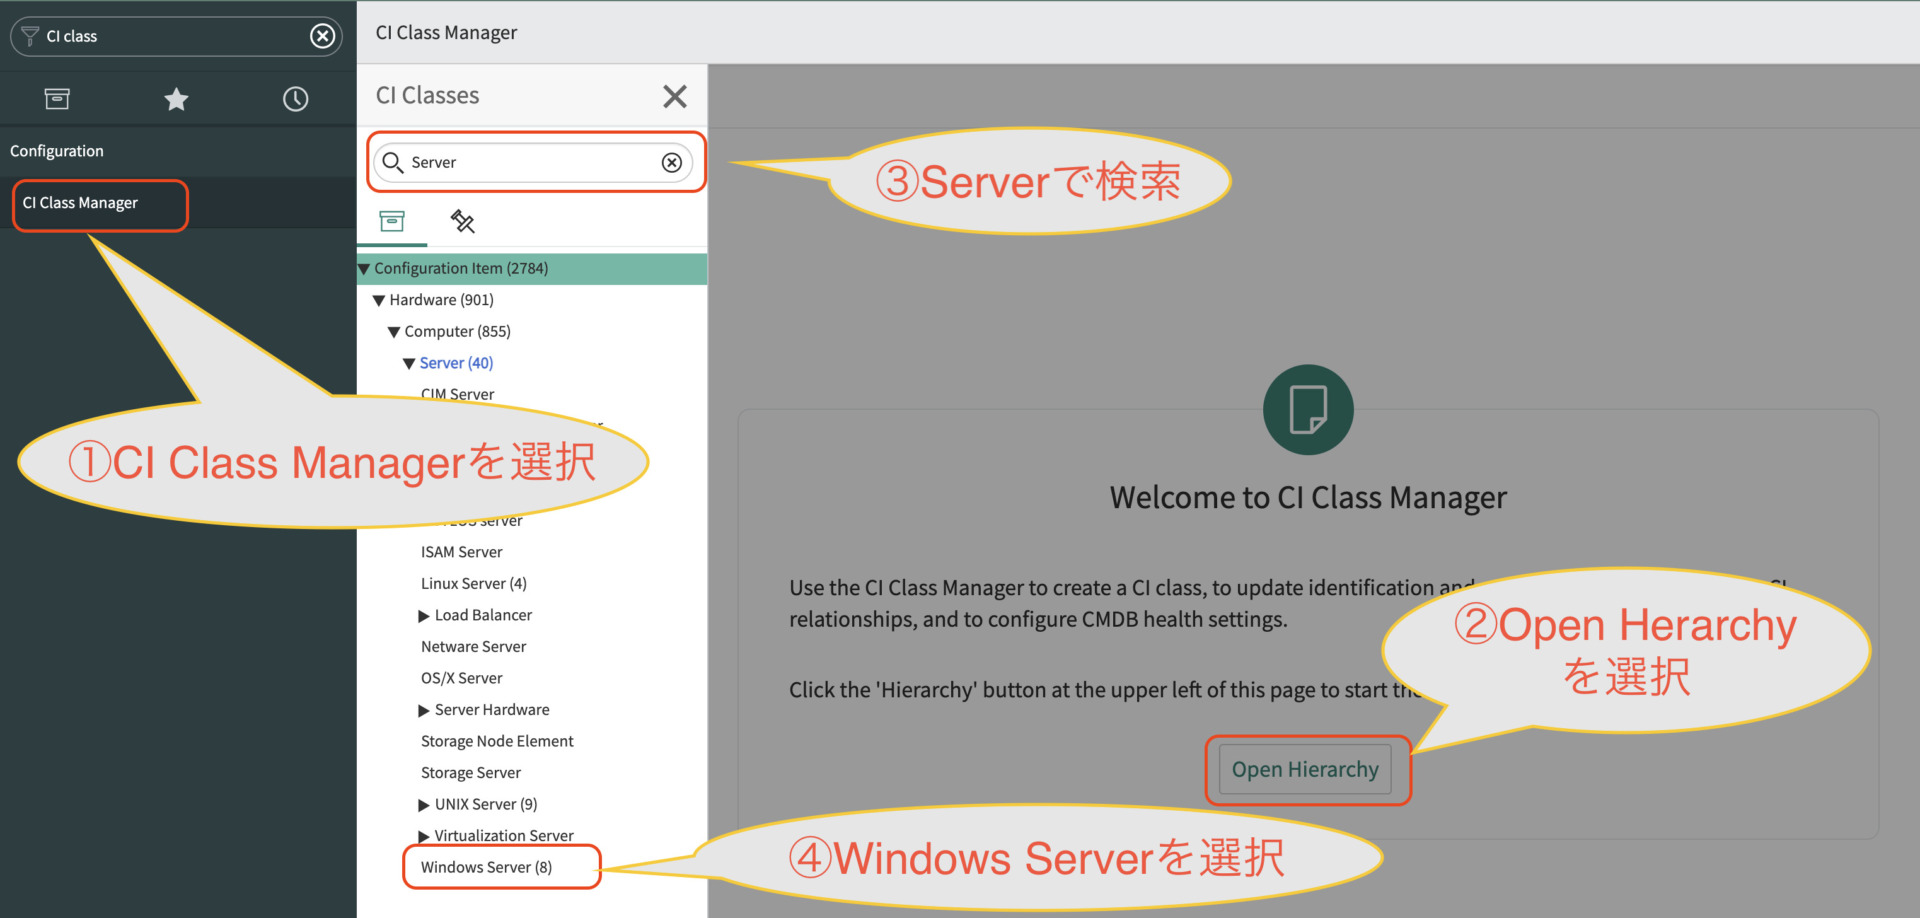Expand the UNIX Server tree node

pyautogui.click(x=423, y=803)
